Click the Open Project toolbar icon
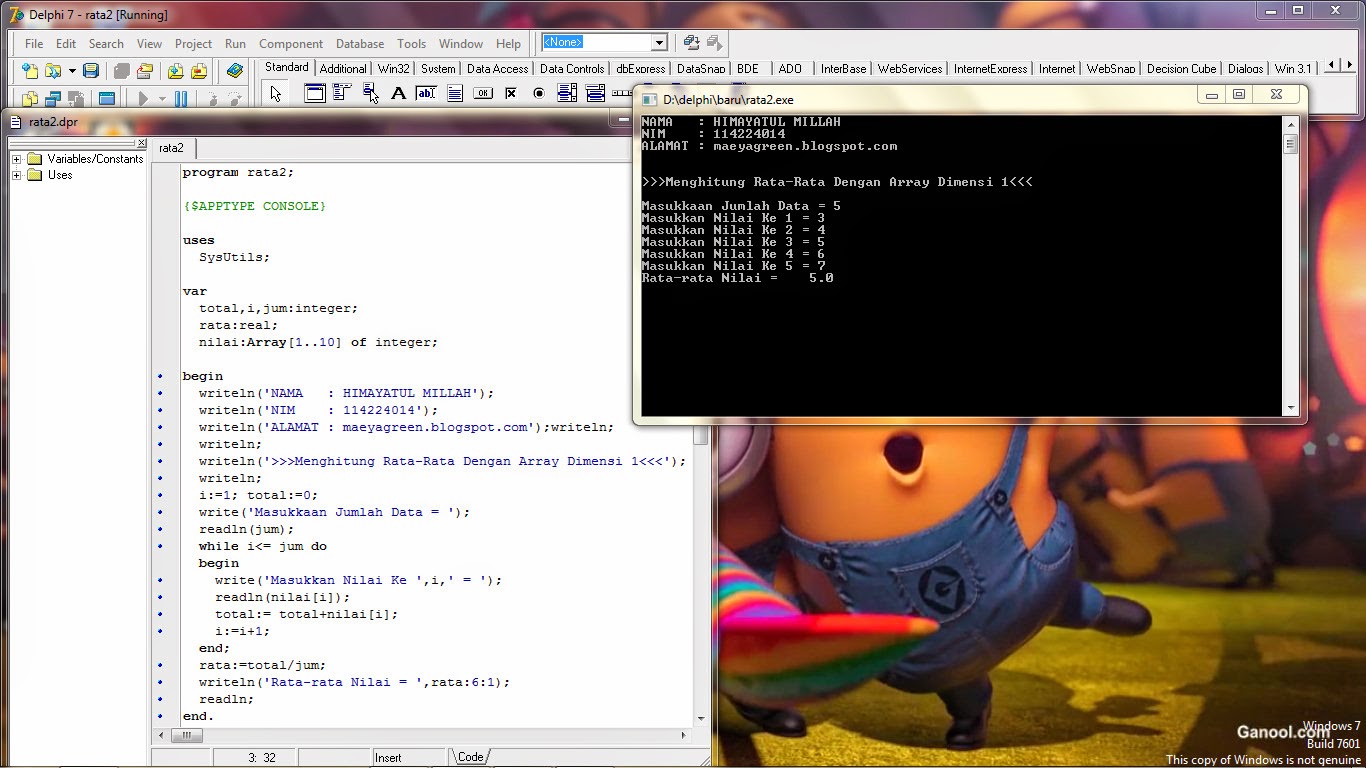1366x768 pixels. tap(145, 71)
